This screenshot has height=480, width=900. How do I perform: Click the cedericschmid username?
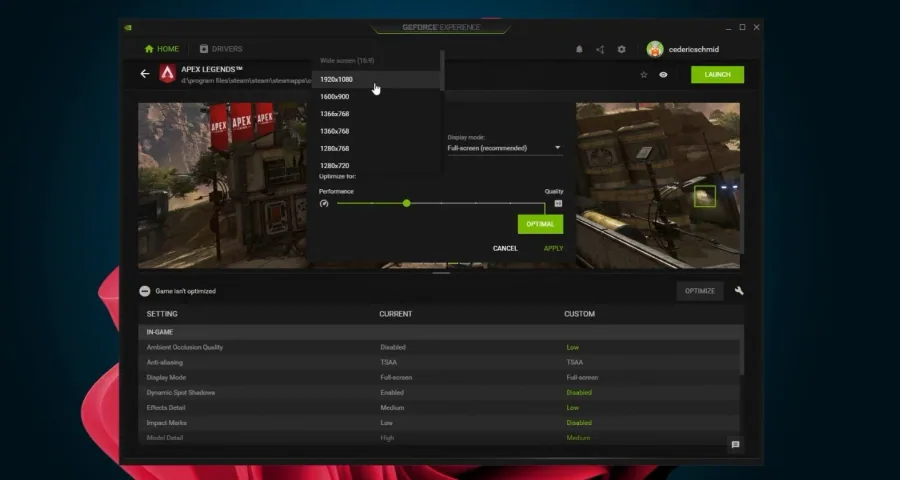(693, 49)
